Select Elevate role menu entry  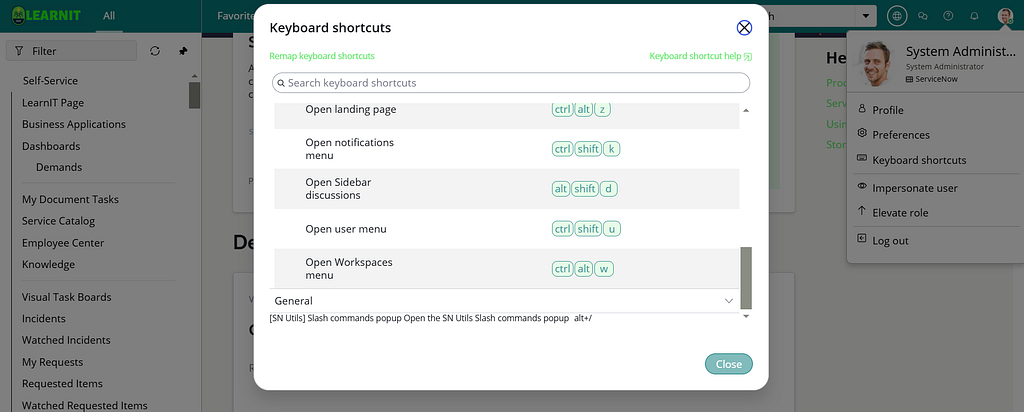tap(900, 213)
